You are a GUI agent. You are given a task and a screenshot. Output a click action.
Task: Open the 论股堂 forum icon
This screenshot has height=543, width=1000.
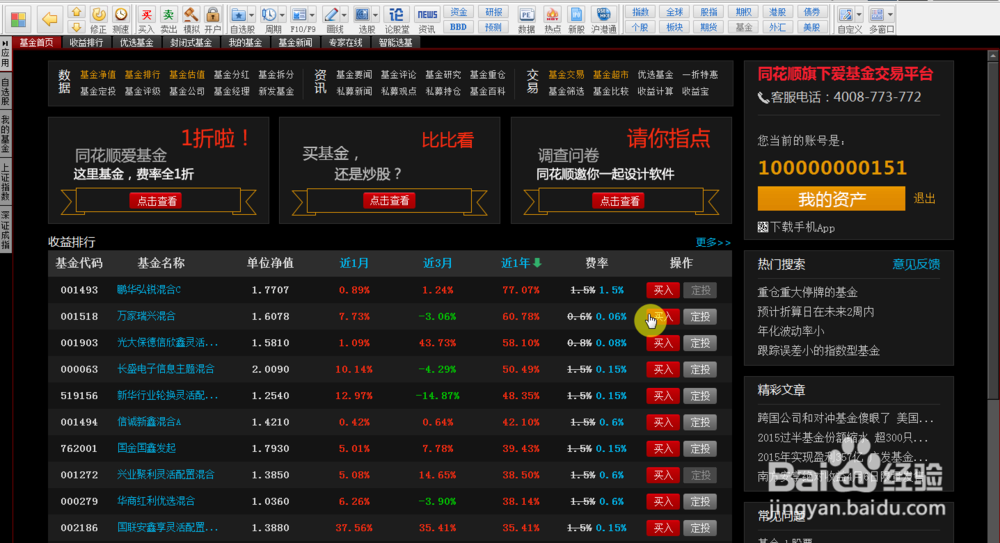click(x=397, y=19)
